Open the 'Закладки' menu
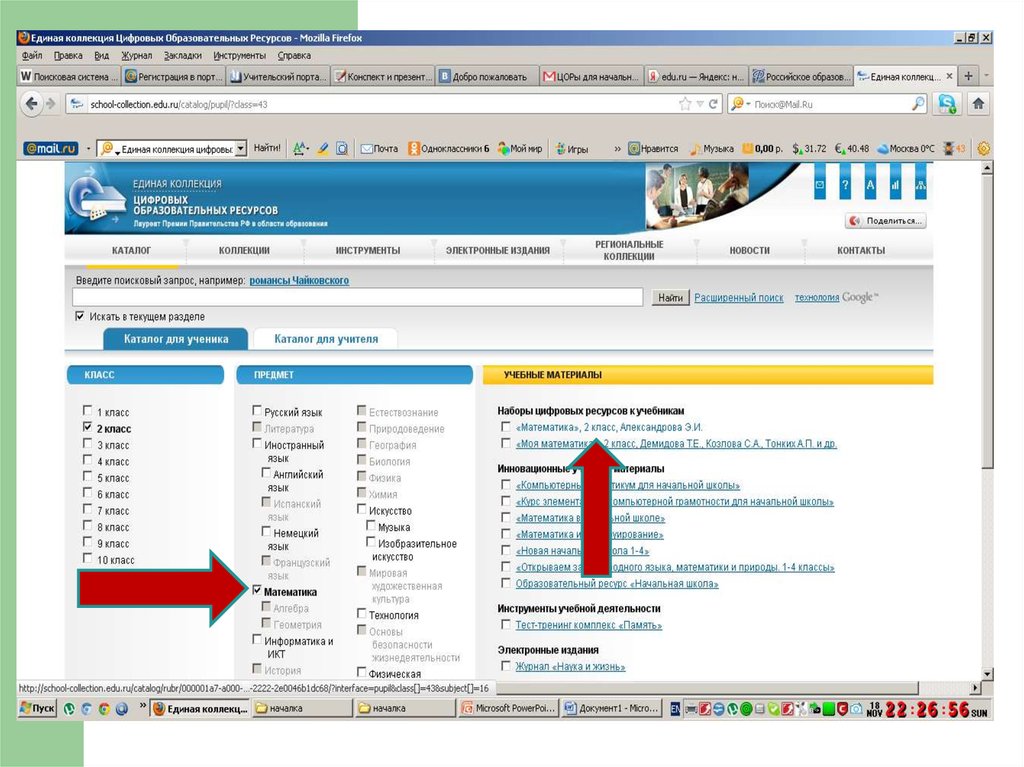This screenshot has width=1024, height=767. click(182, 56)
